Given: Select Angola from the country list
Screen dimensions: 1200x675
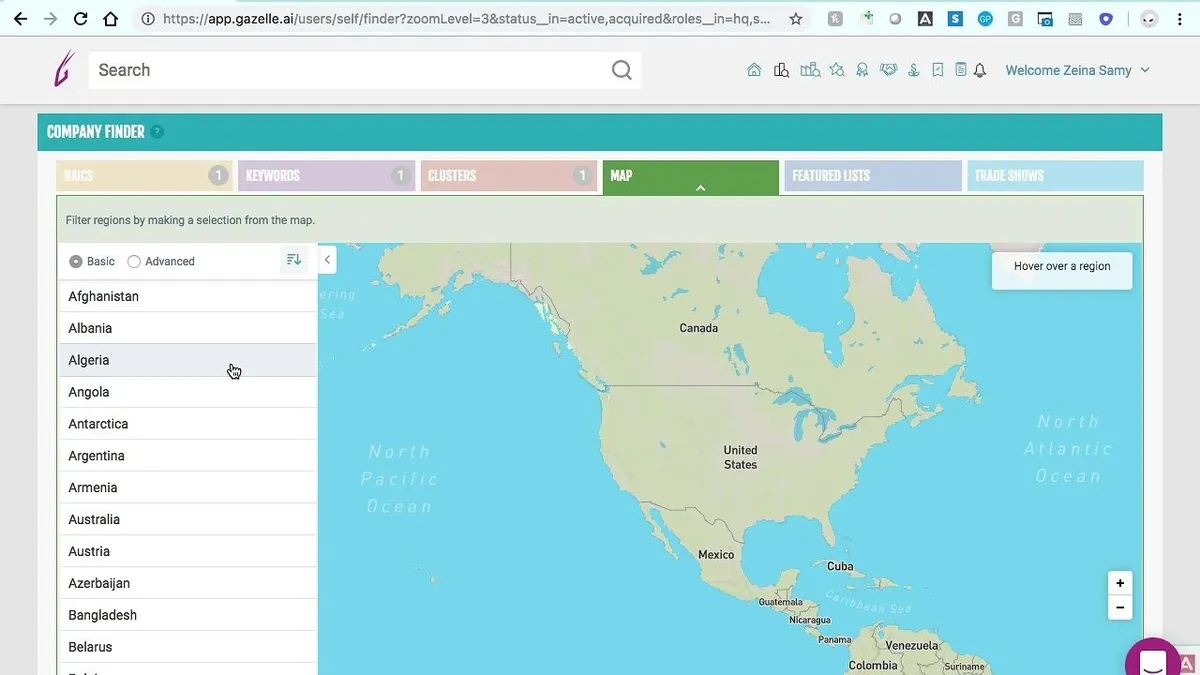Looking at the screenshot, I should pyautogui.click(x=187, y=392).
